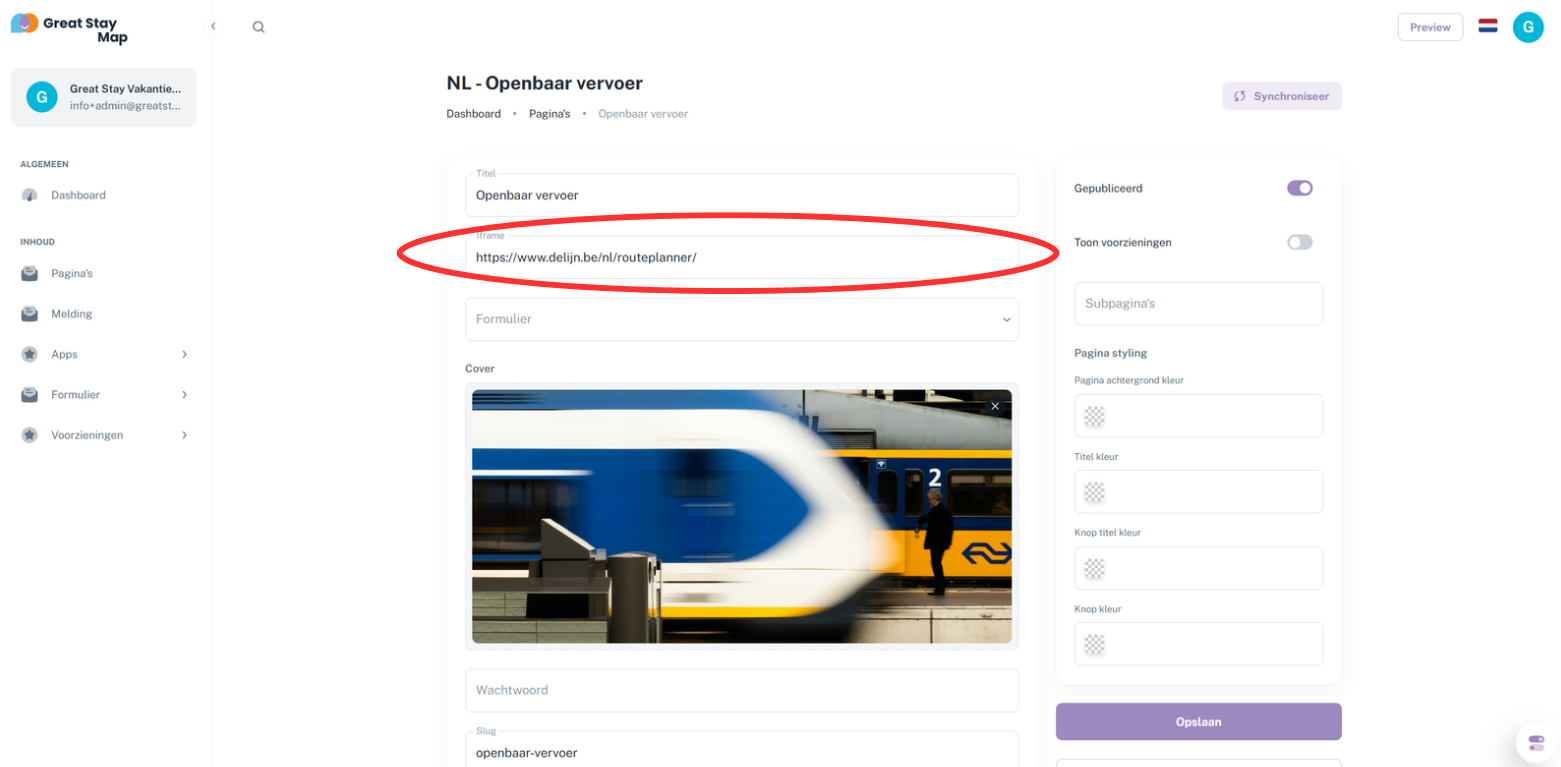Remove cover image with the X icon

pos(995,406)
